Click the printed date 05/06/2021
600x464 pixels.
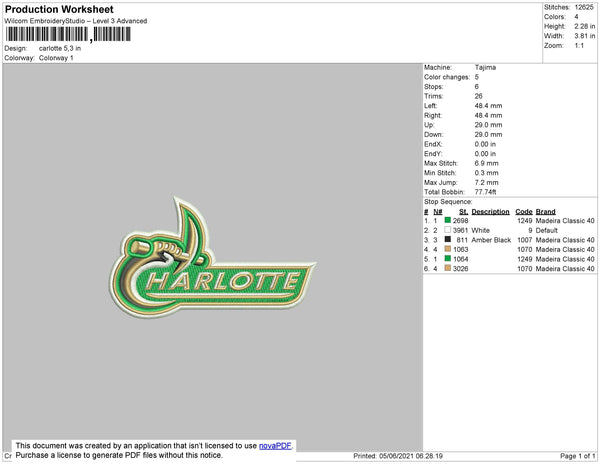tap(396, 456)
